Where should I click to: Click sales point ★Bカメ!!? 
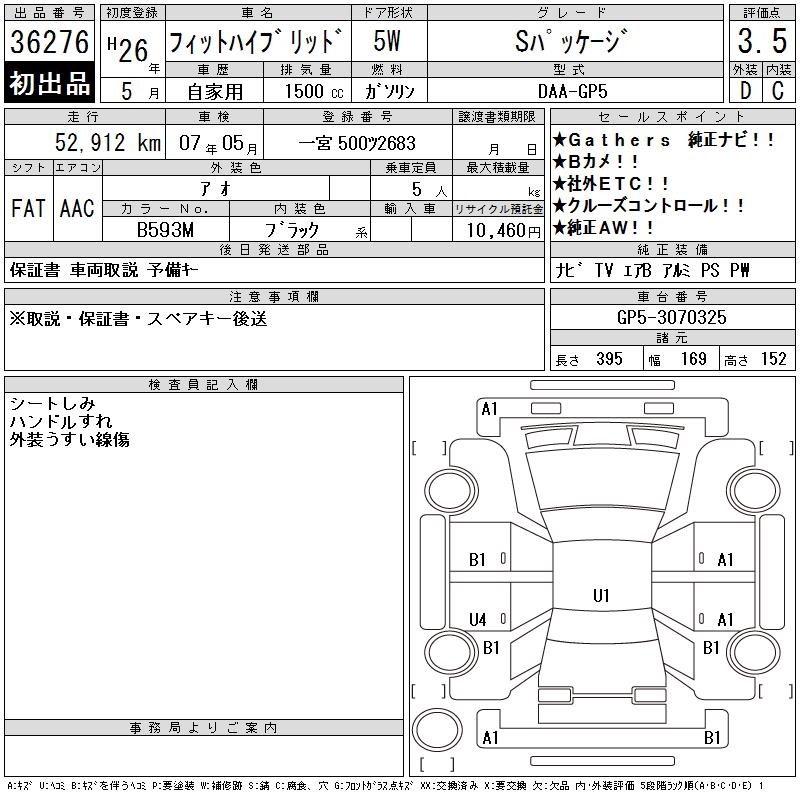tap(595, 161)
